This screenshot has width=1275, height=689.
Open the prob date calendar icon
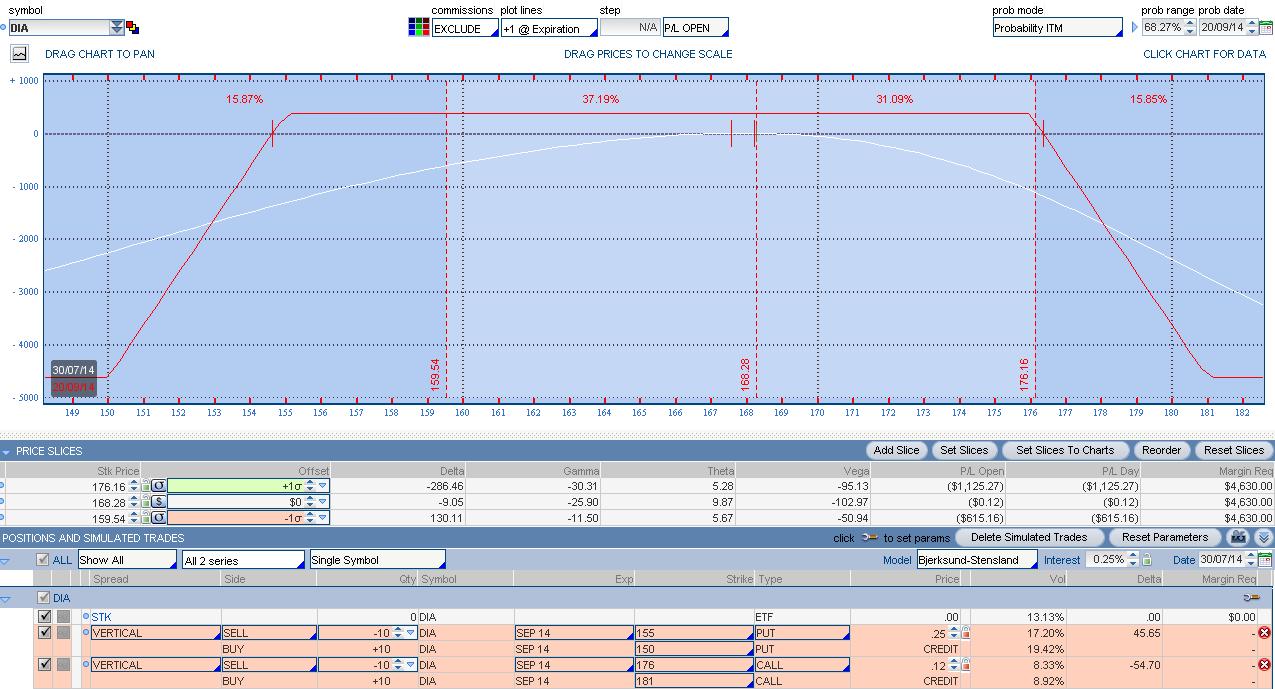click(1266, 28)
